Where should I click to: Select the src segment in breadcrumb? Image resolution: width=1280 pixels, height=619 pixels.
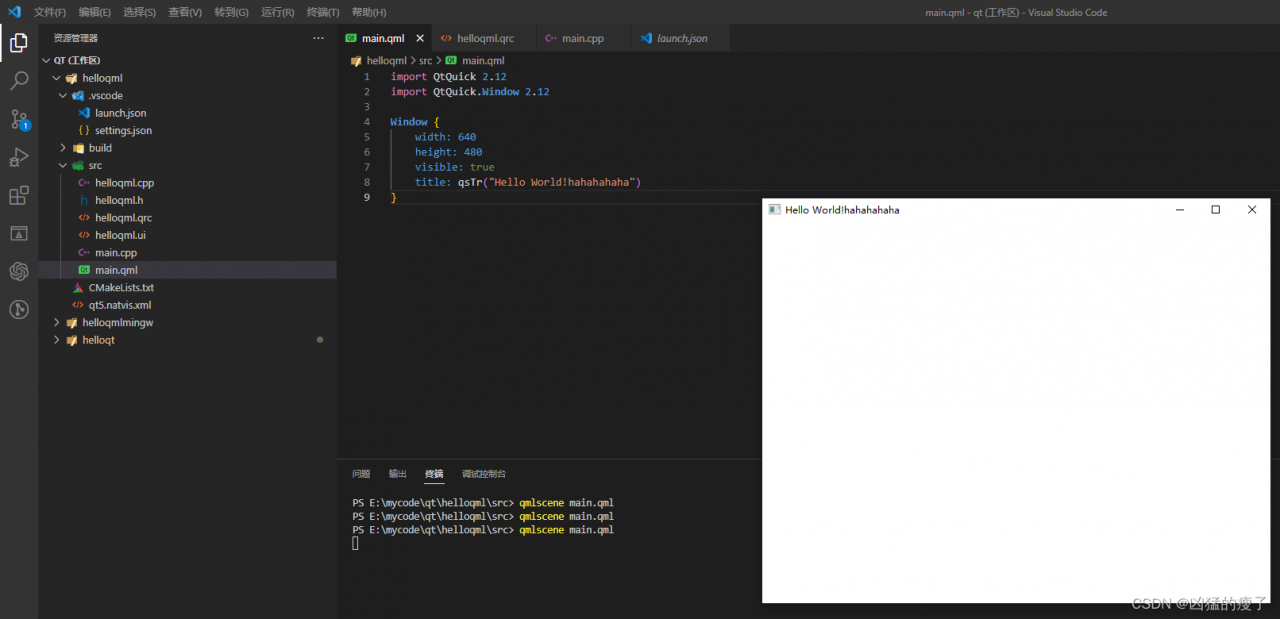[426, 61]
